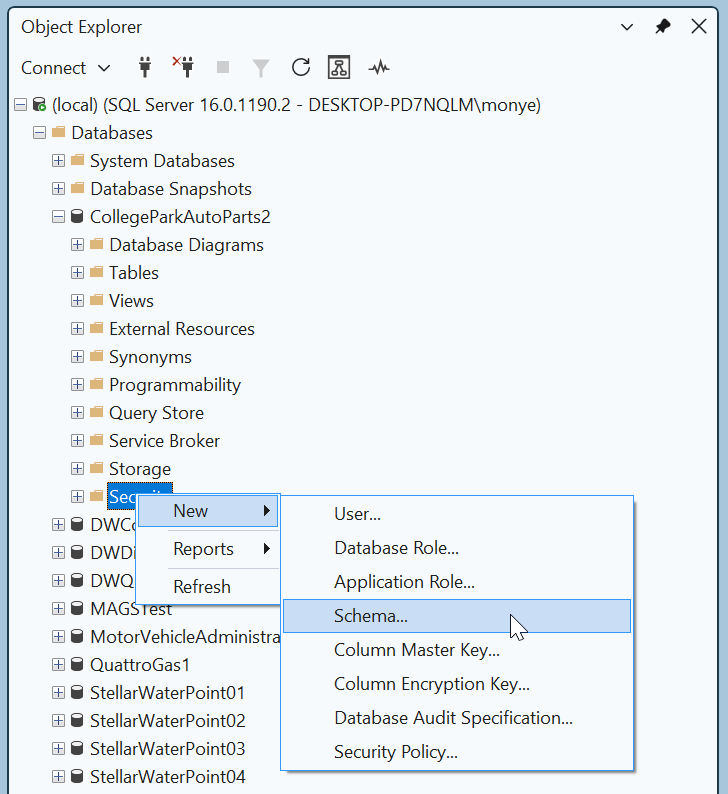Click the Databases folder icon
This screenshot has height=794, width=728.
[x=59, y=132]
